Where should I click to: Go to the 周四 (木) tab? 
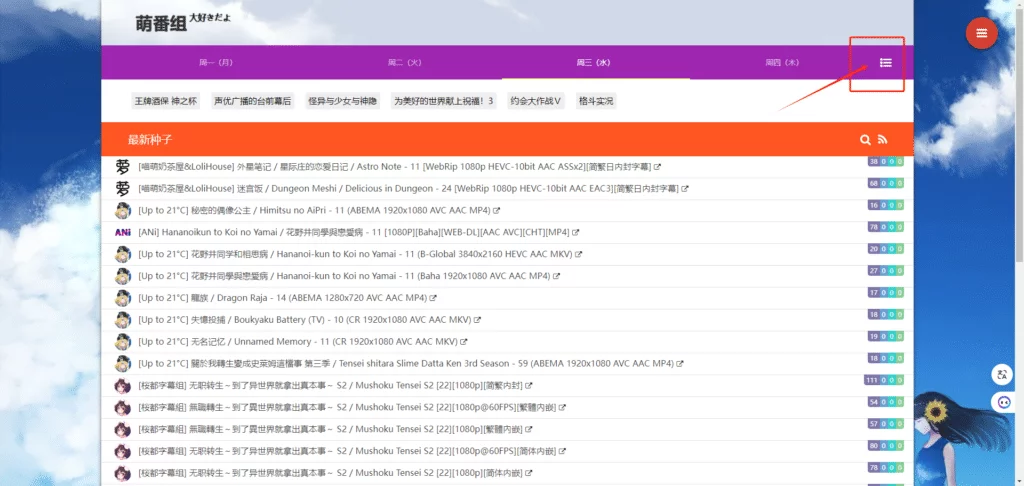click(x=782, y=63)
